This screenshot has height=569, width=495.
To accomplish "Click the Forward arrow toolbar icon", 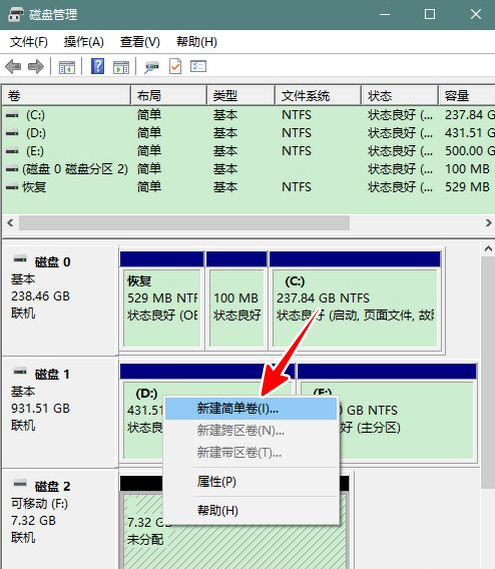I will click(x=36, y=67).
